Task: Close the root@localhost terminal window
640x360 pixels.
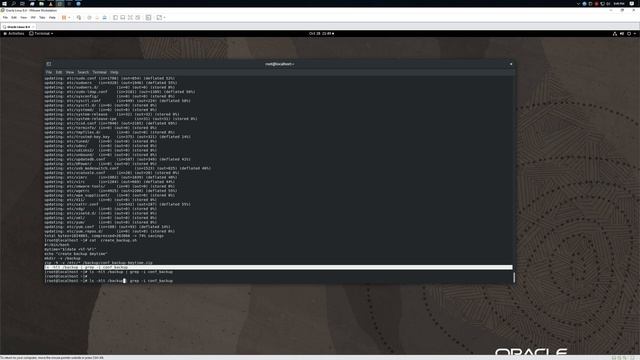Action: [x=511, y=64]
